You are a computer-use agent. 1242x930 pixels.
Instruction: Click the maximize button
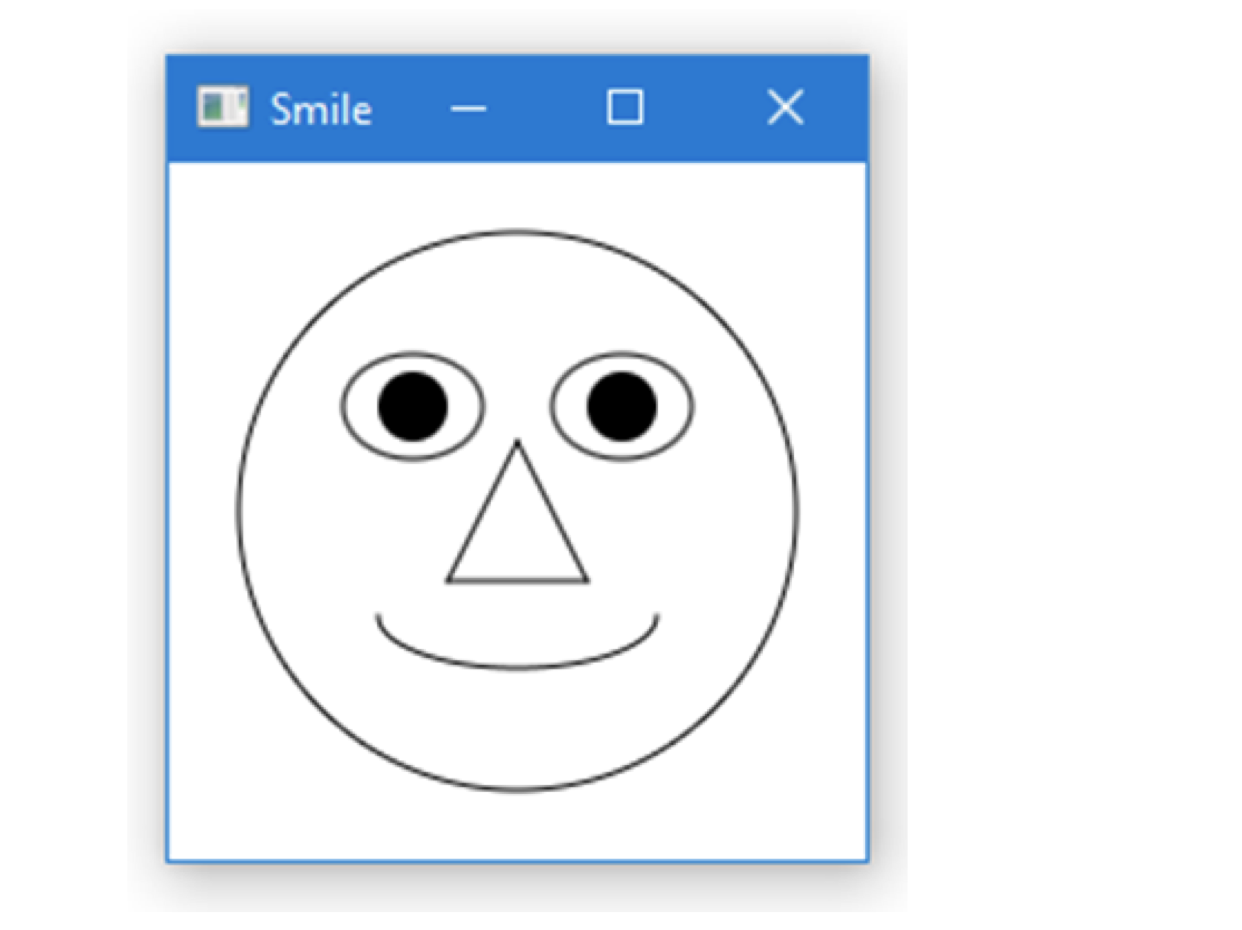(x=625, y=107)
